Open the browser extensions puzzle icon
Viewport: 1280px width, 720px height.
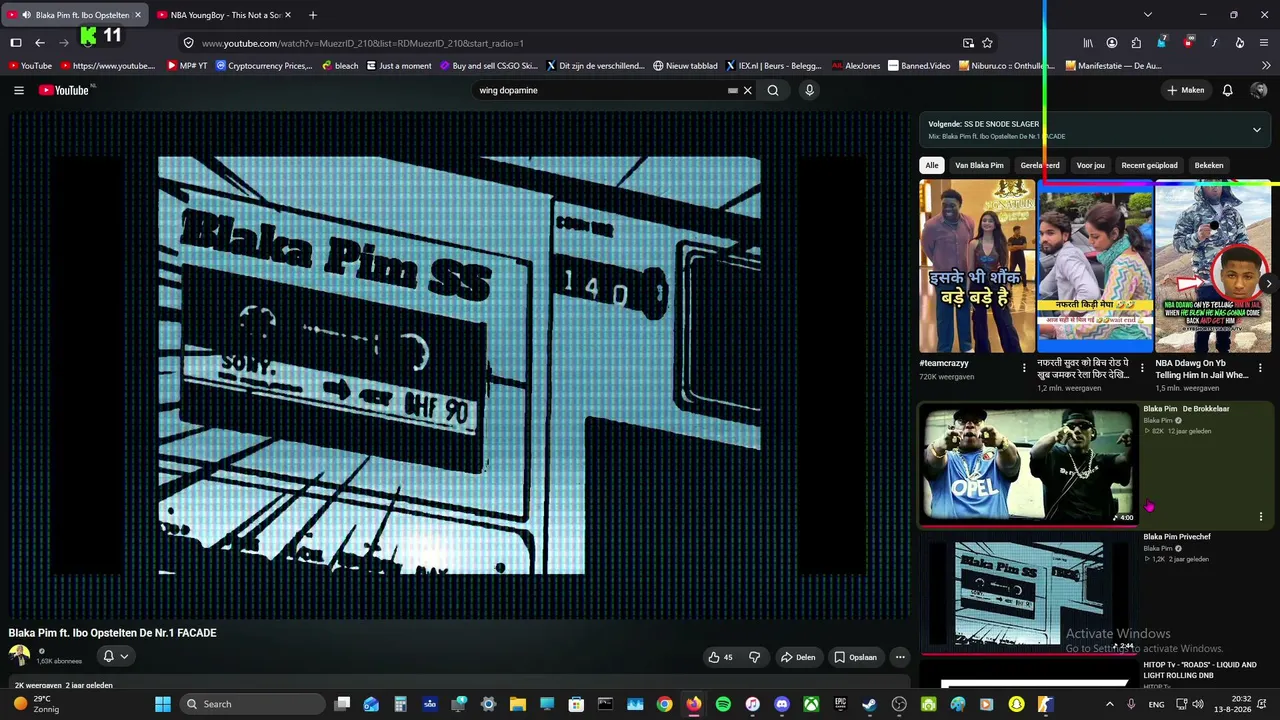[1136, 43]
